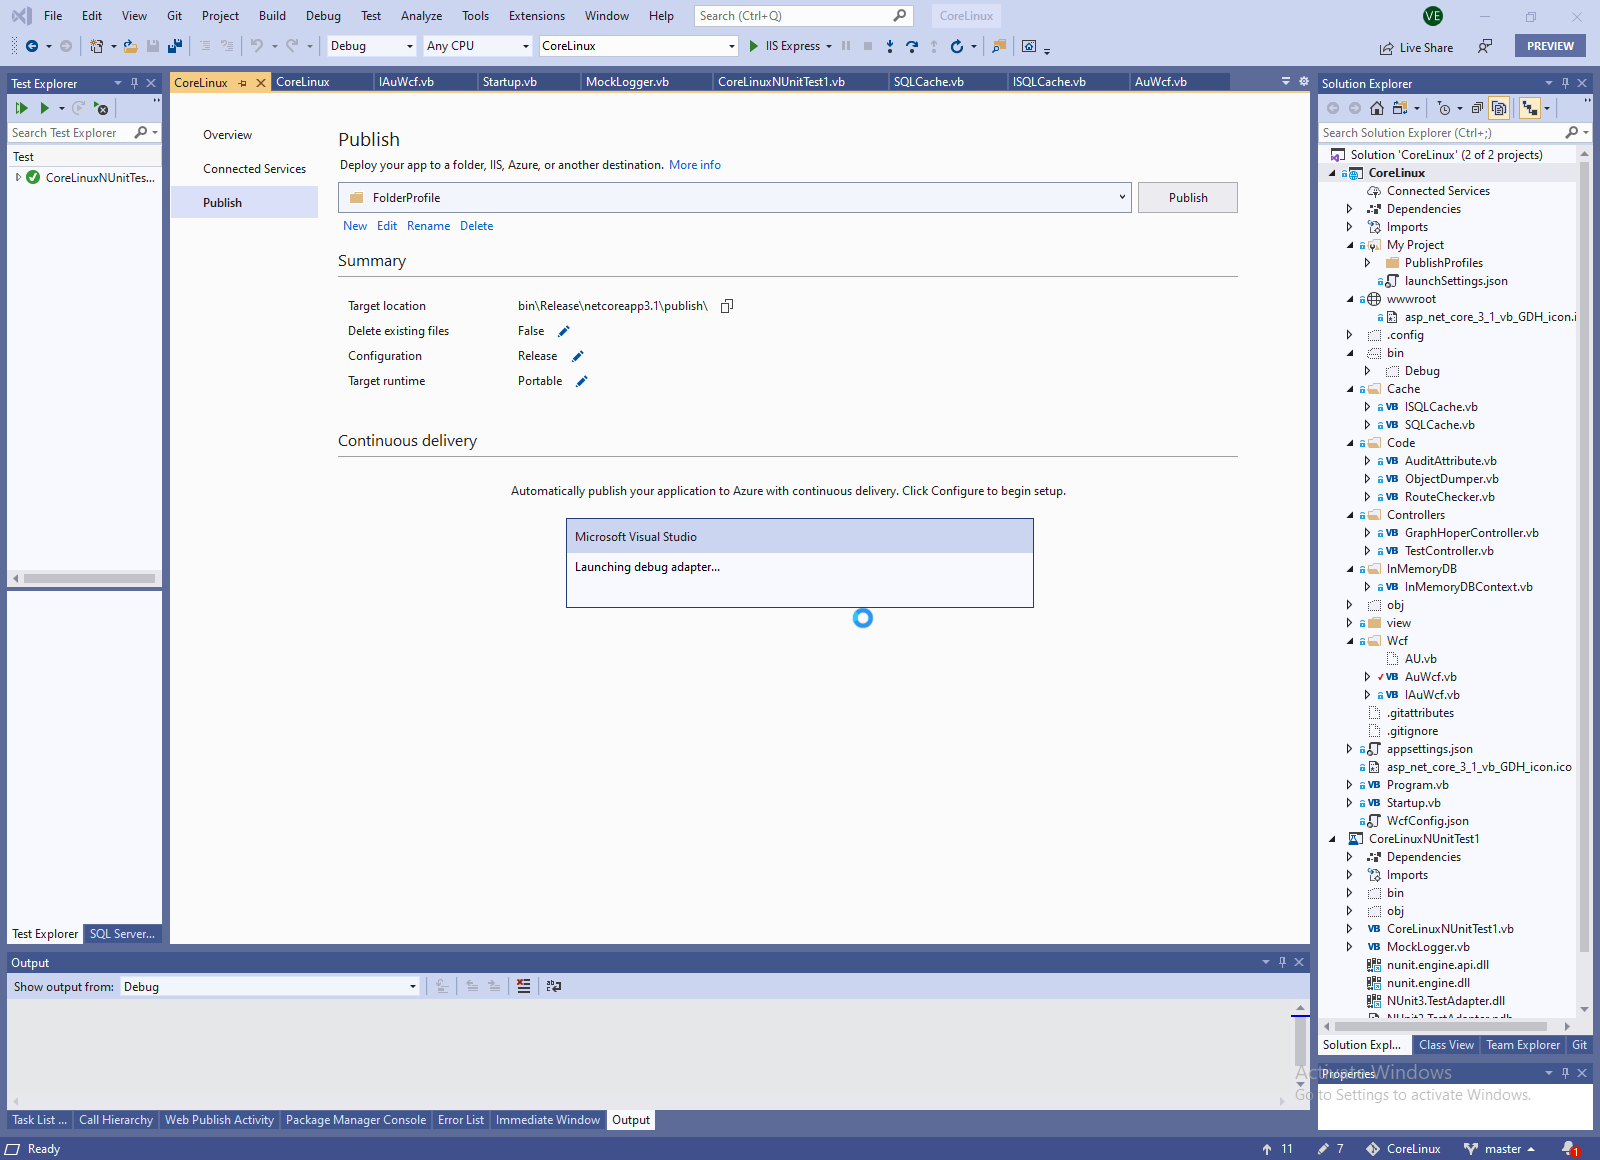This screenshot has width=1600, height=1160.
Task: Click the Send Feedback icon
Action: (x=1485, y=46)
